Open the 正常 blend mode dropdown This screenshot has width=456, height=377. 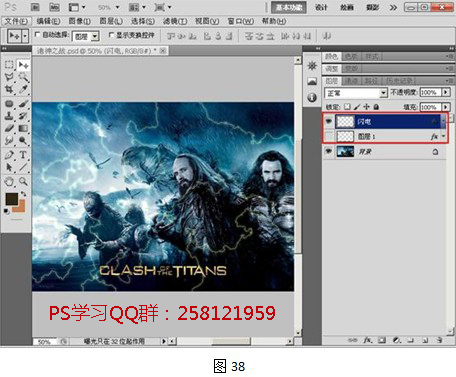pos(383,93)
